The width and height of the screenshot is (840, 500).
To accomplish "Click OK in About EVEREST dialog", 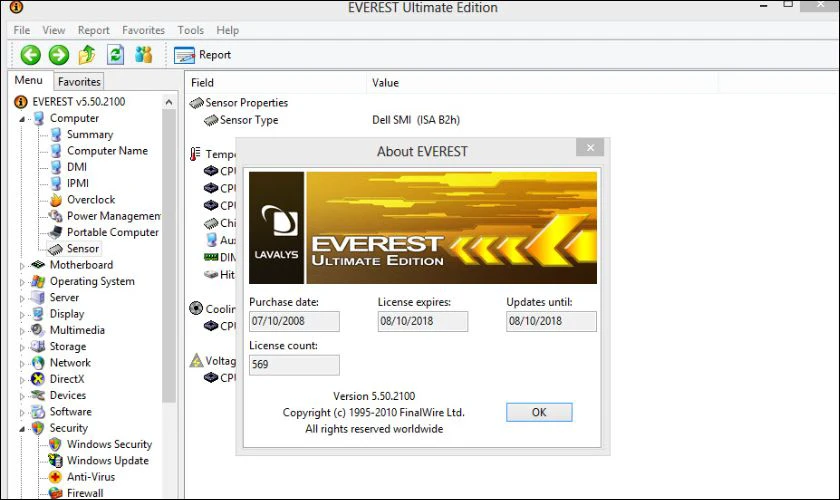I will click(x=539, y=412).
